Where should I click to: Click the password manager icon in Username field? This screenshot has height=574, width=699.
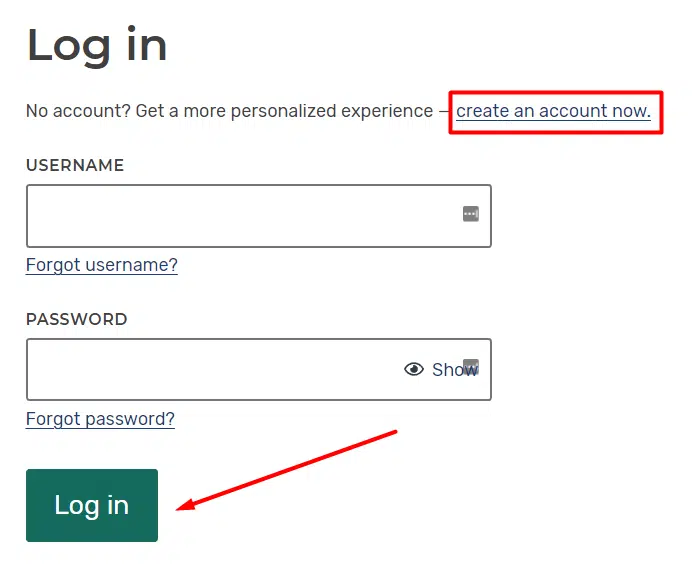(x=471, y=213)
